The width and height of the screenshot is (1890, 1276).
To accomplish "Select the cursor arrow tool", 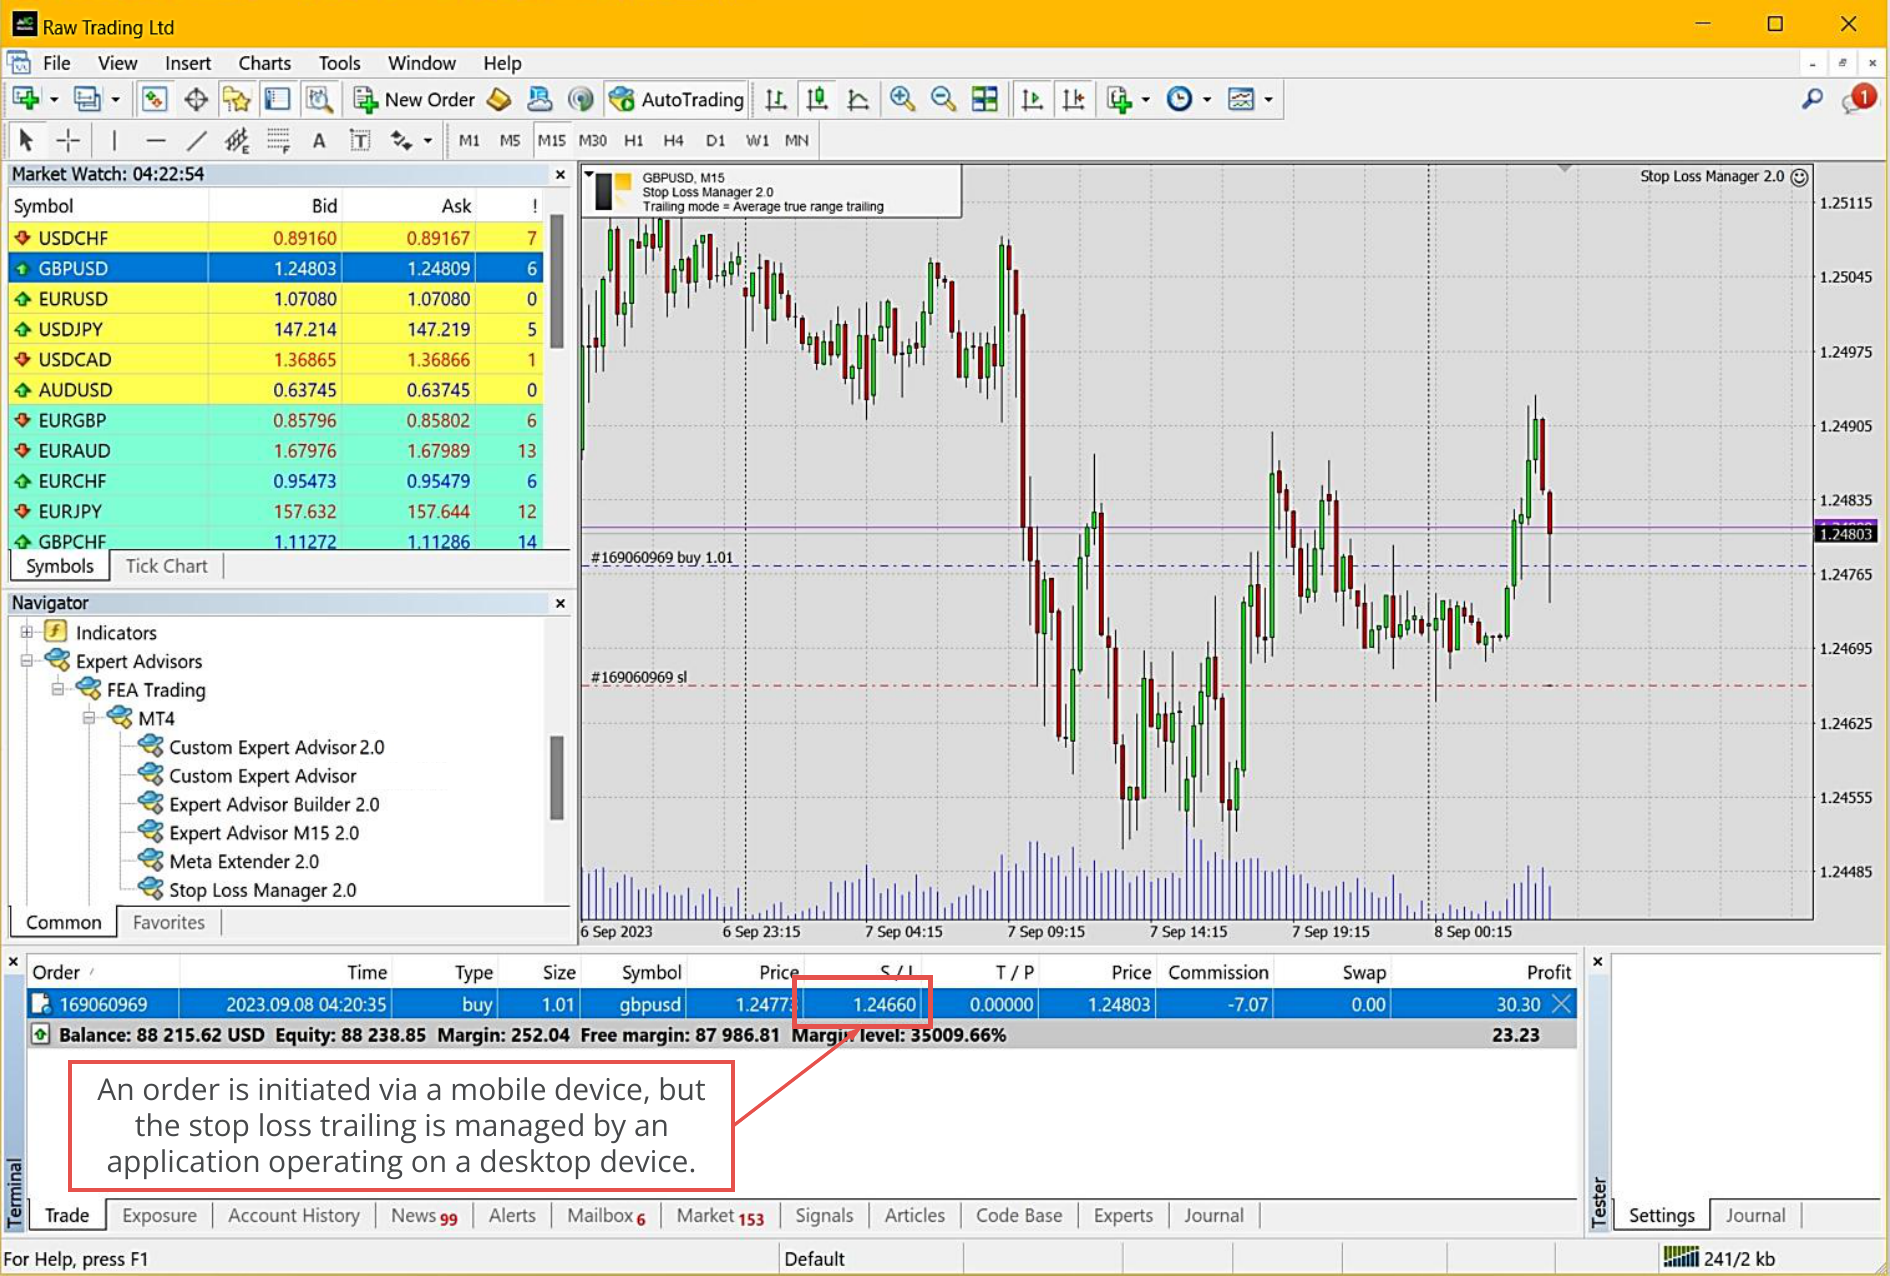I will coord(26,140).
